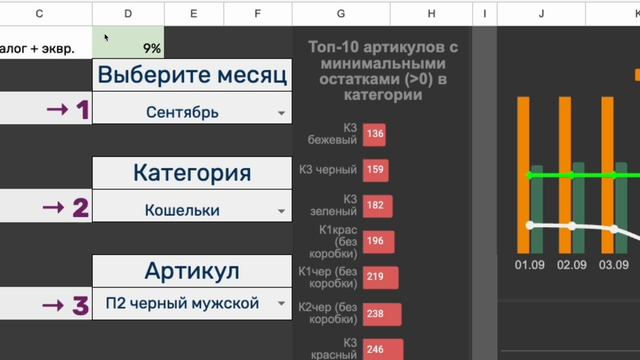
Task: Click the 'Категория' heading cell
Action: pos(192,173)
